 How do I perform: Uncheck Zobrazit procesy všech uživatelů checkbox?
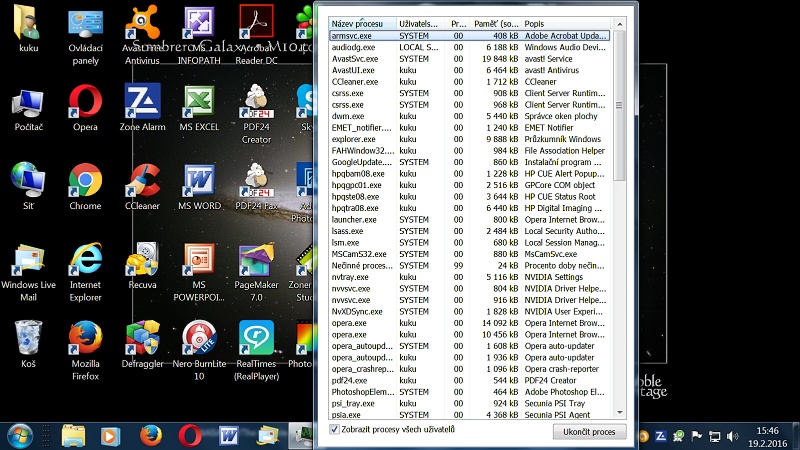(x=335, y=430)
